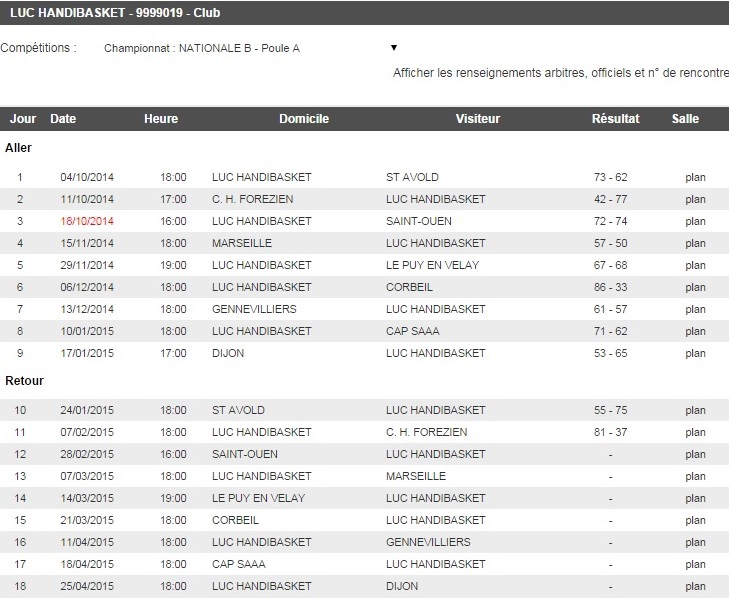Click the Résultat column header
Screen dimensions: 729x598
616,119
